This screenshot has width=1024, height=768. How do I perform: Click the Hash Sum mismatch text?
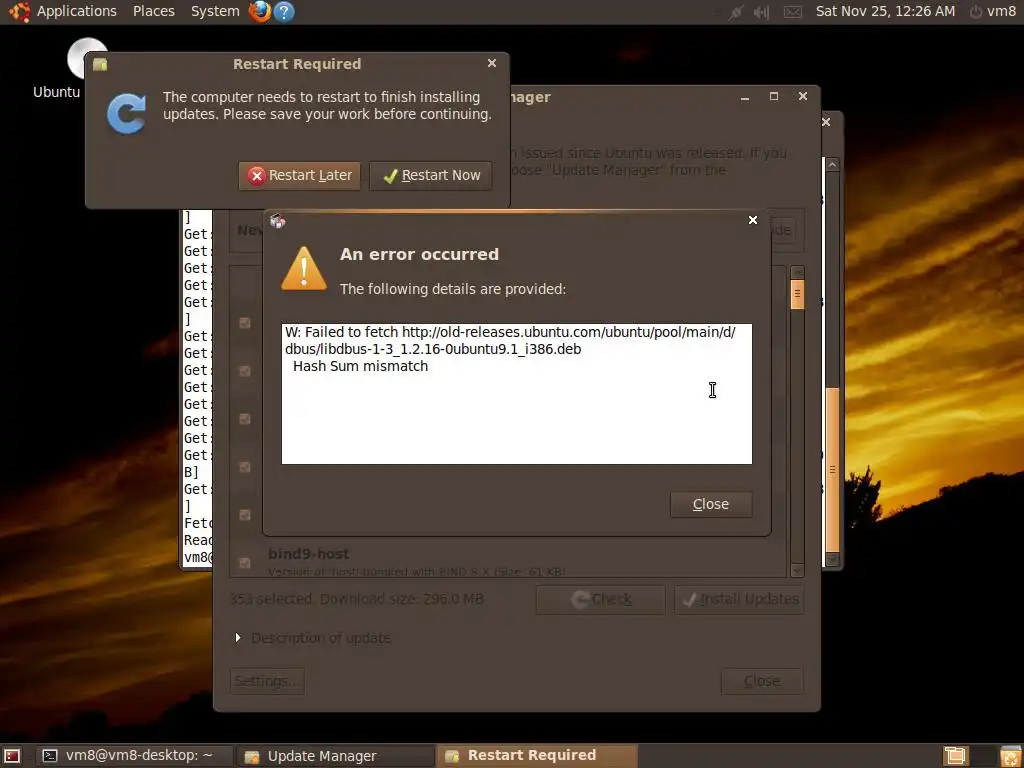[x=360, y=366]
